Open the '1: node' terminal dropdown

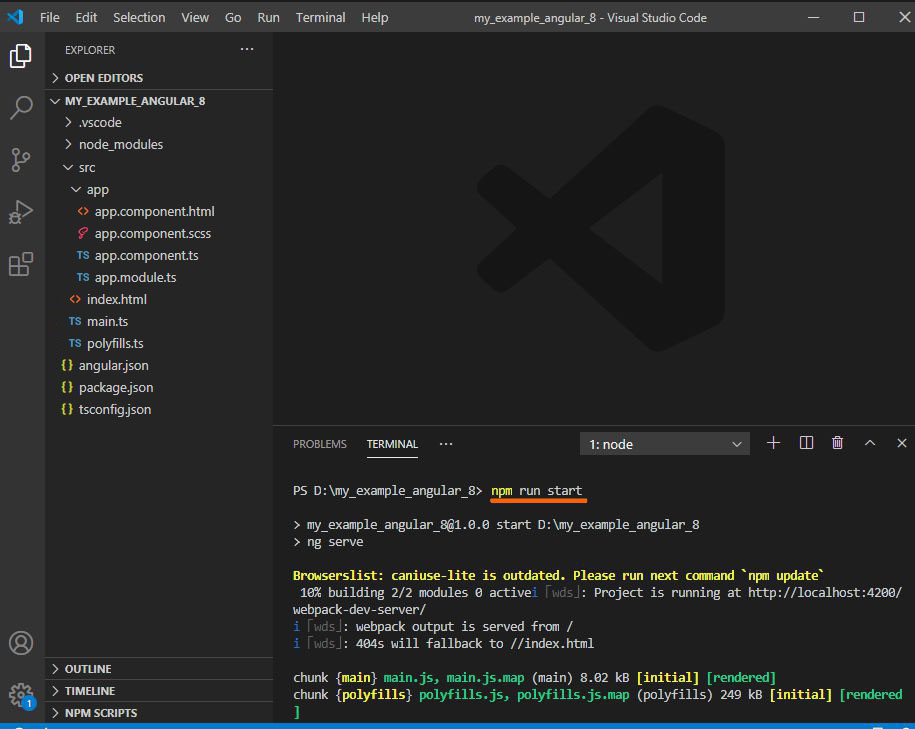665,444
